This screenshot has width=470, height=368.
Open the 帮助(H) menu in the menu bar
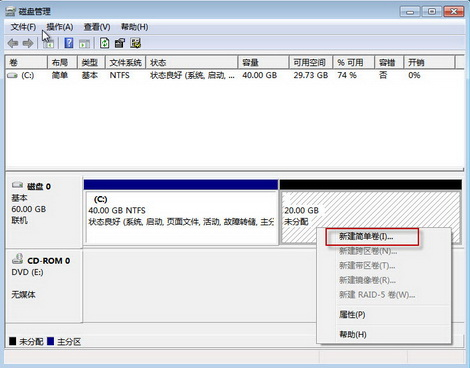[x=135, y=27]
